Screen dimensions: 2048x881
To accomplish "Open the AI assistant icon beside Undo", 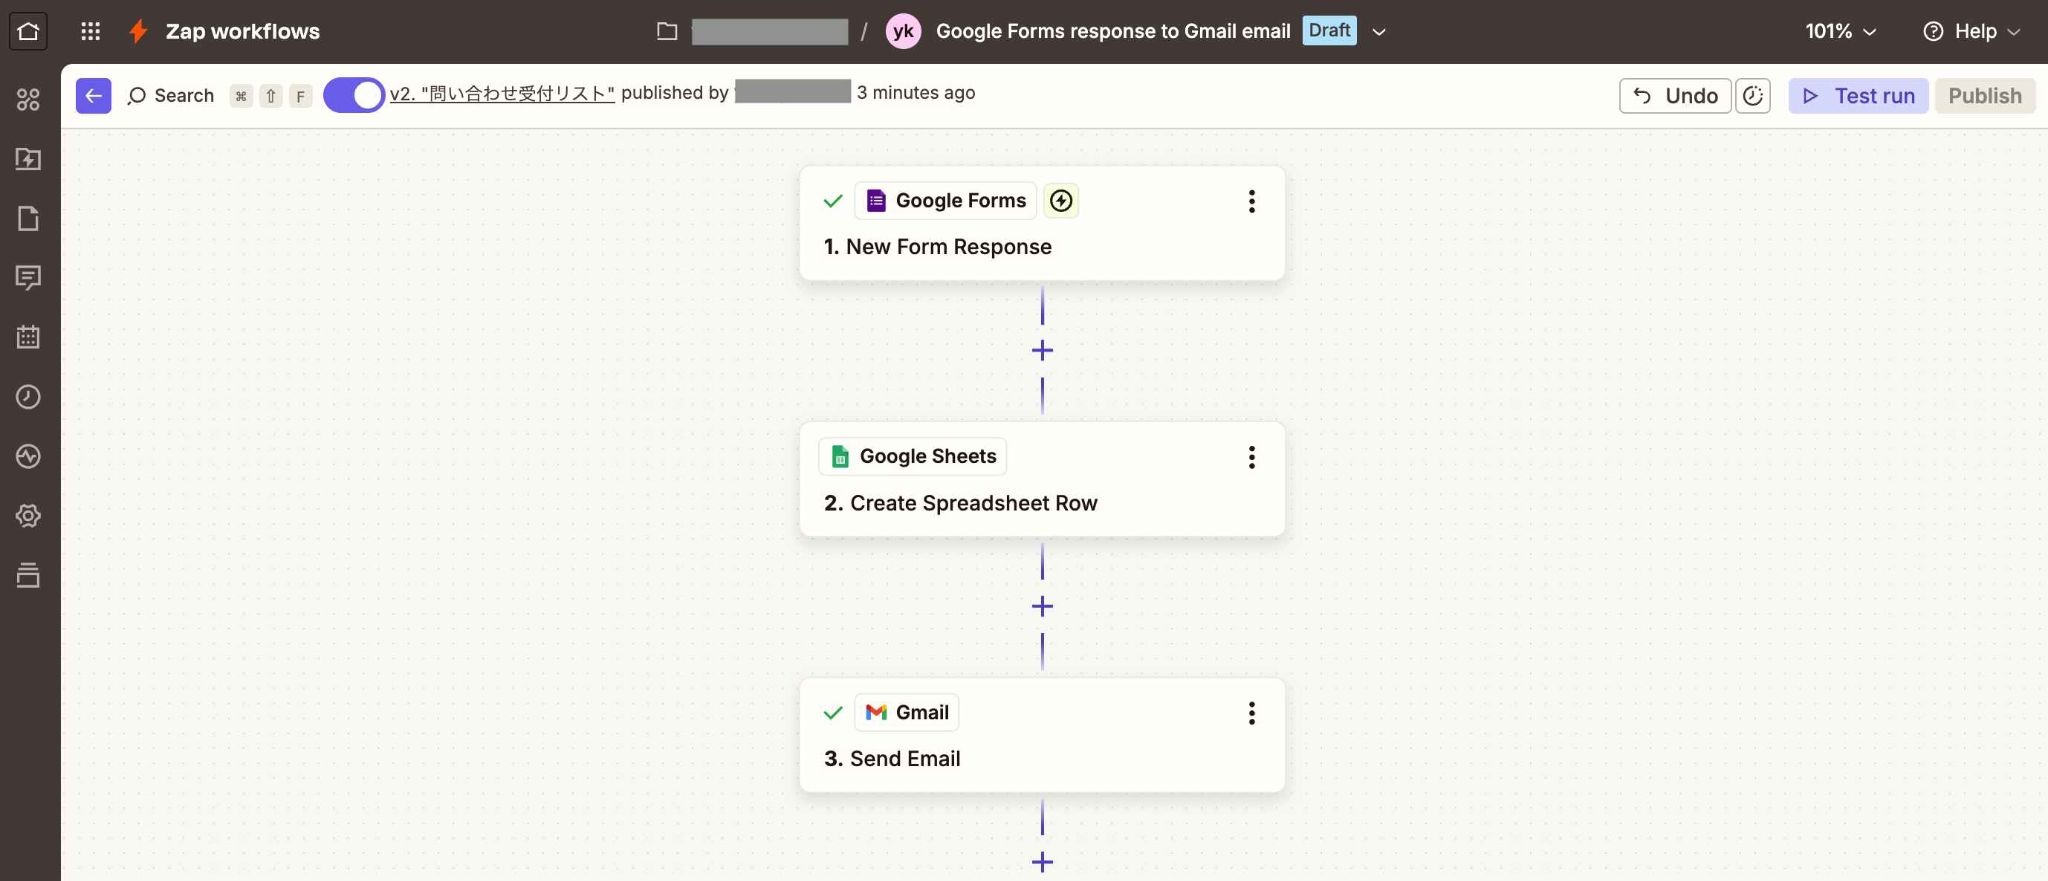I will 1753,96.
